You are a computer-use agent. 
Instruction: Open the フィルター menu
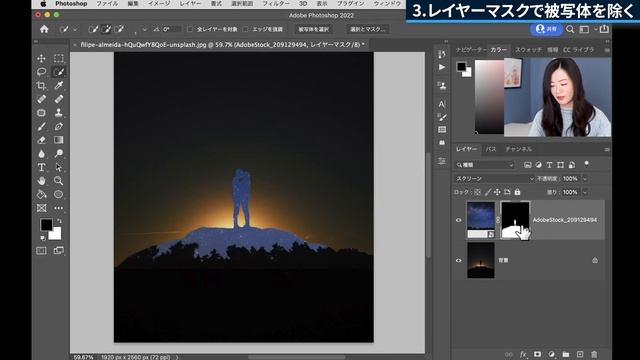(276, 4)
